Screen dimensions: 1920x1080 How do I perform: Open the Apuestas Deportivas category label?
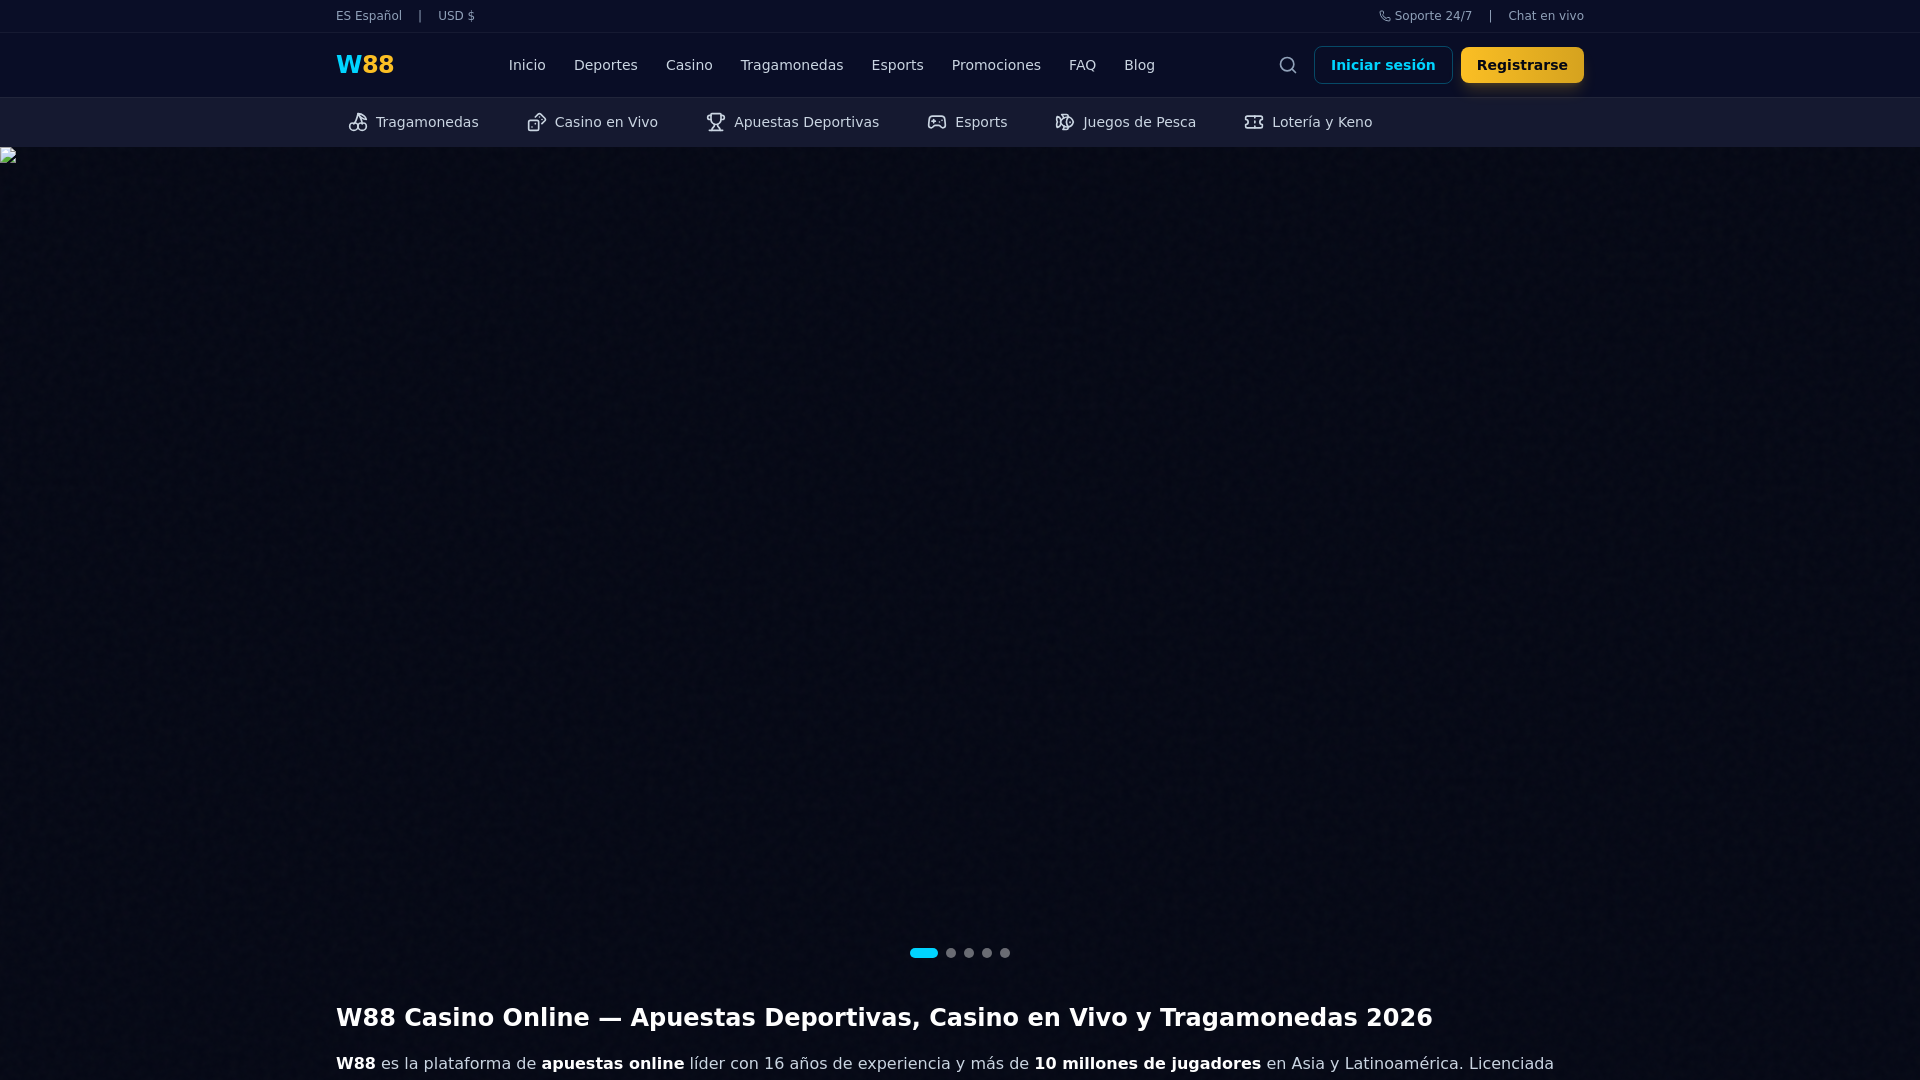[x=806, y=122]
